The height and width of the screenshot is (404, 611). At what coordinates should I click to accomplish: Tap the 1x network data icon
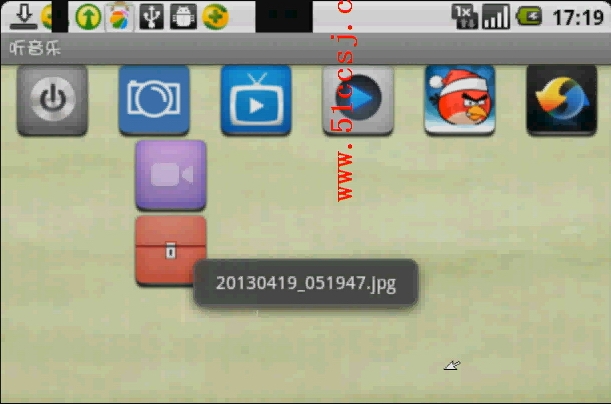click(x=464, y=15)
